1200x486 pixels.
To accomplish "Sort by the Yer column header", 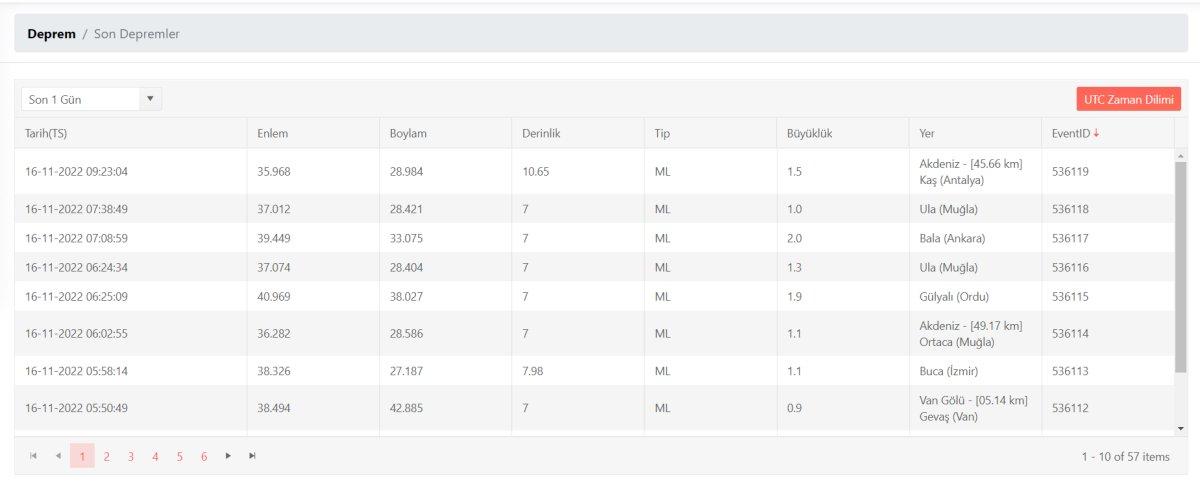I will pos(927,133).
